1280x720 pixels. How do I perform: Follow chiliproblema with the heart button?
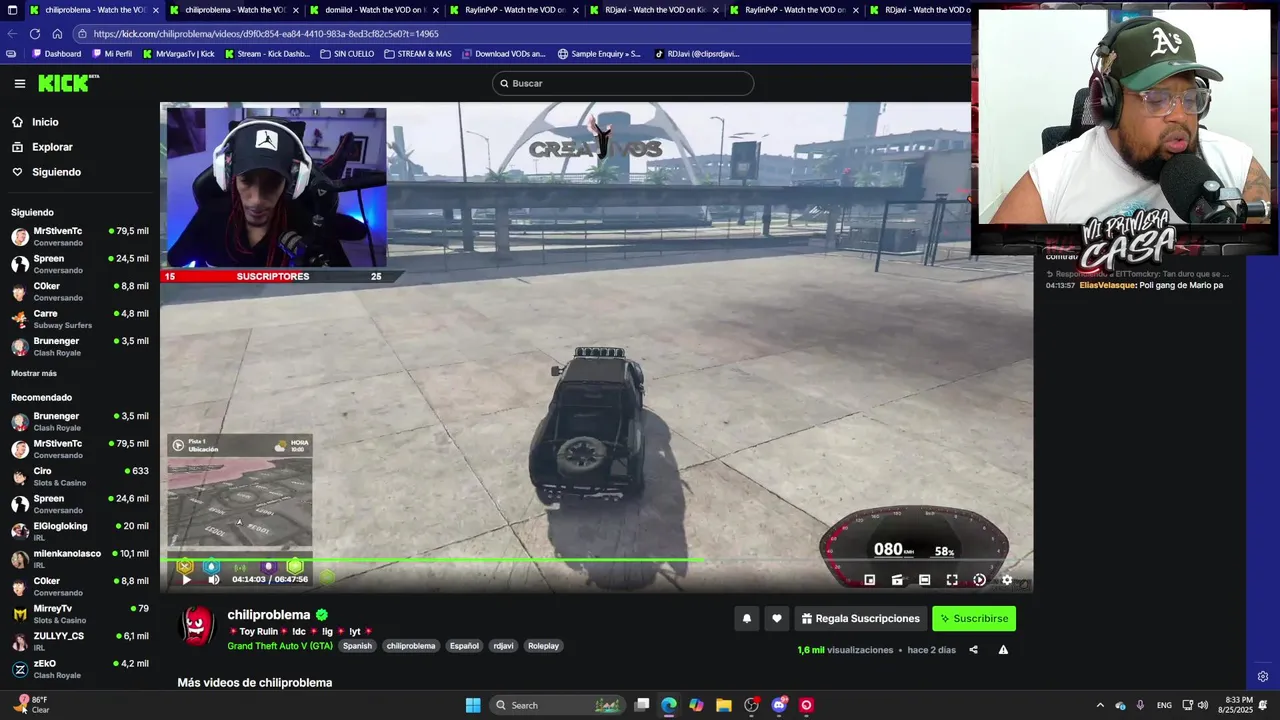777,619
